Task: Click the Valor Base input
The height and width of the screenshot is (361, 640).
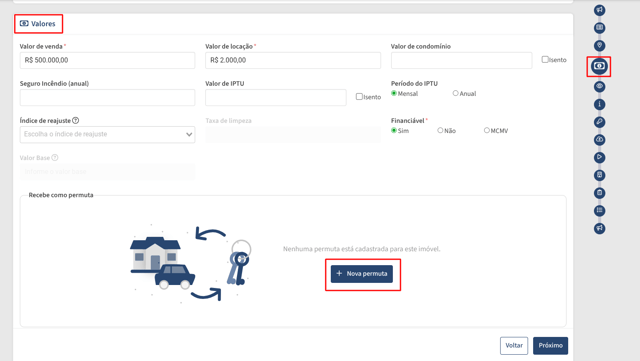Action: tap(107, 172)
